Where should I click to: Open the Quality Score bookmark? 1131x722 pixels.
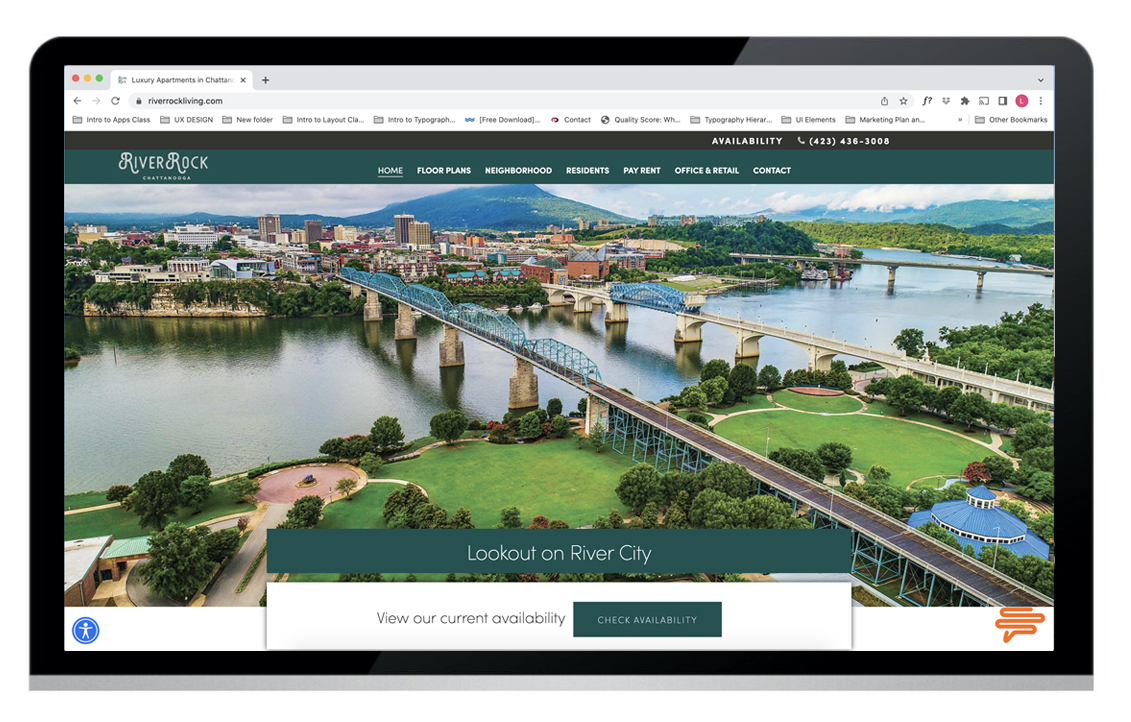[x=641, y=120]
